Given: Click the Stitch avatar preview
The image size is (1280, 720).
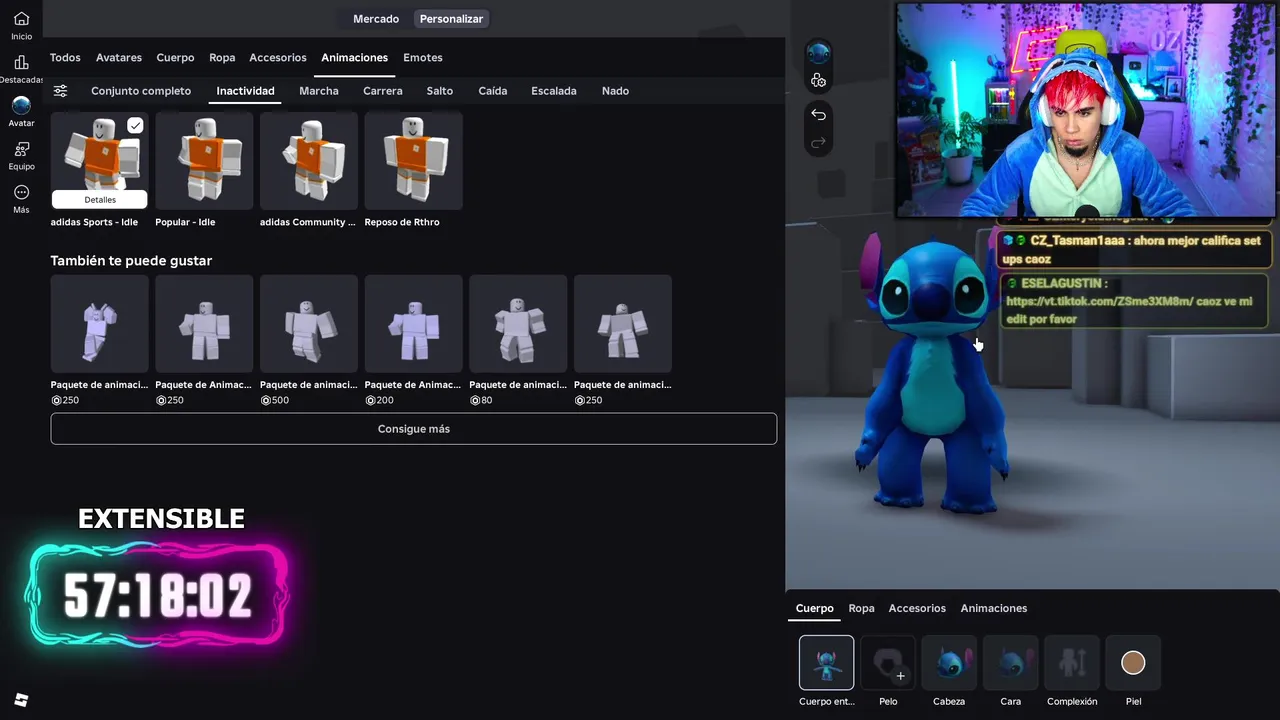Looking at the screenshot, I should click(930, 375).
